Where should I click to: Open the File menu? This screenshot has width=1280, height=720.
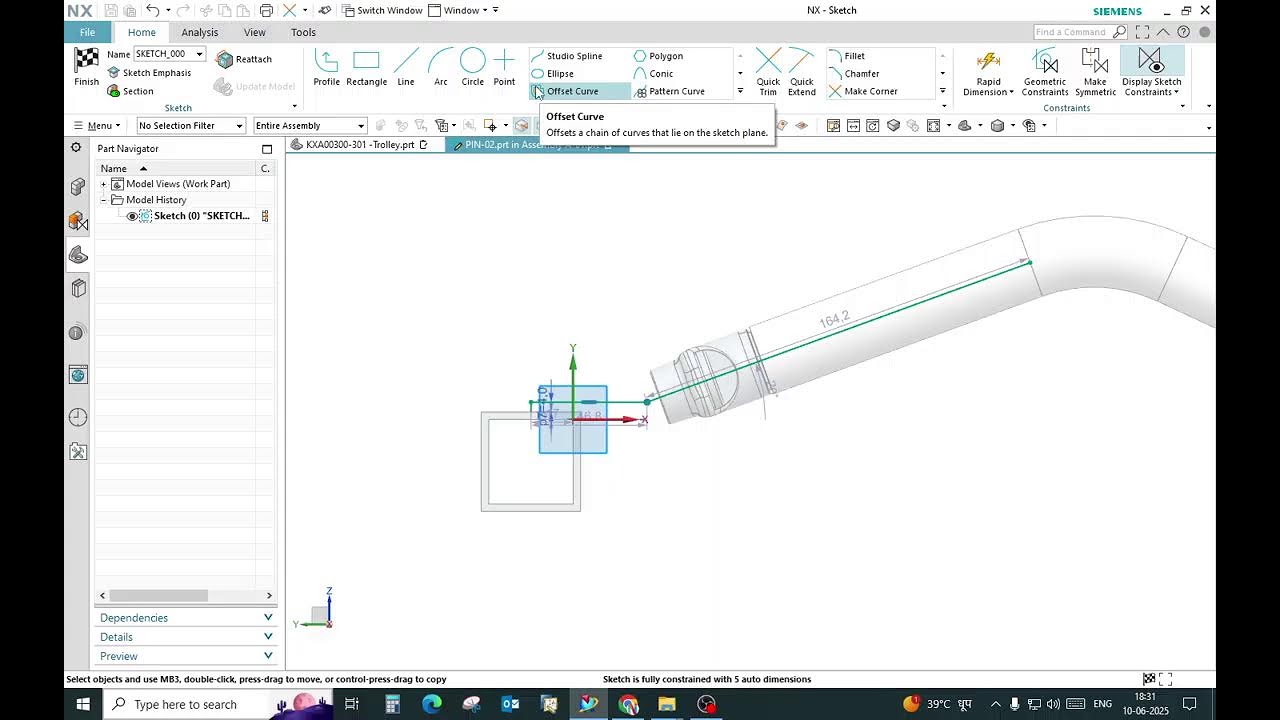tap(88, 32)
